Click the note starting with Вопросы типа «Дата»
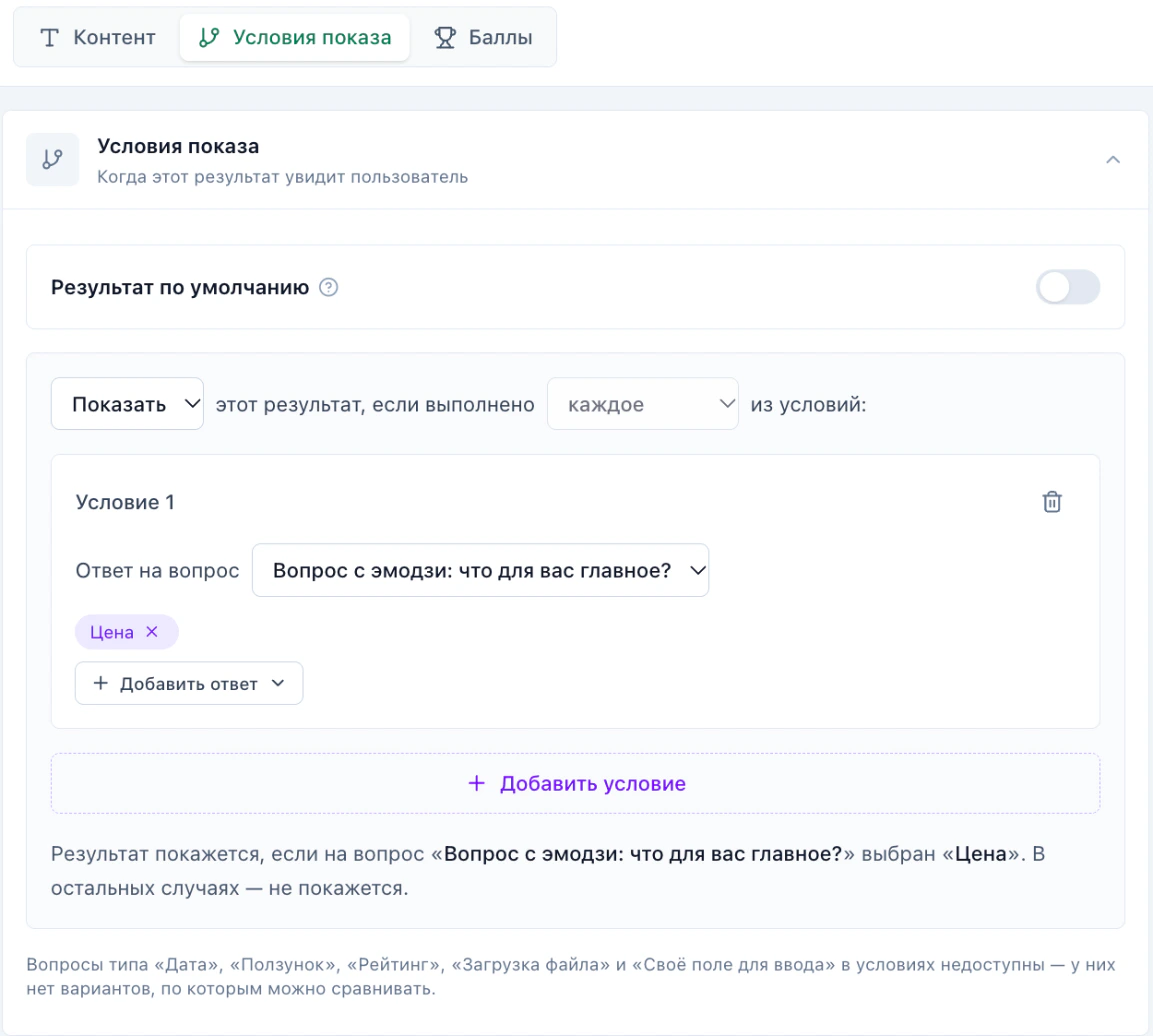 571,976
